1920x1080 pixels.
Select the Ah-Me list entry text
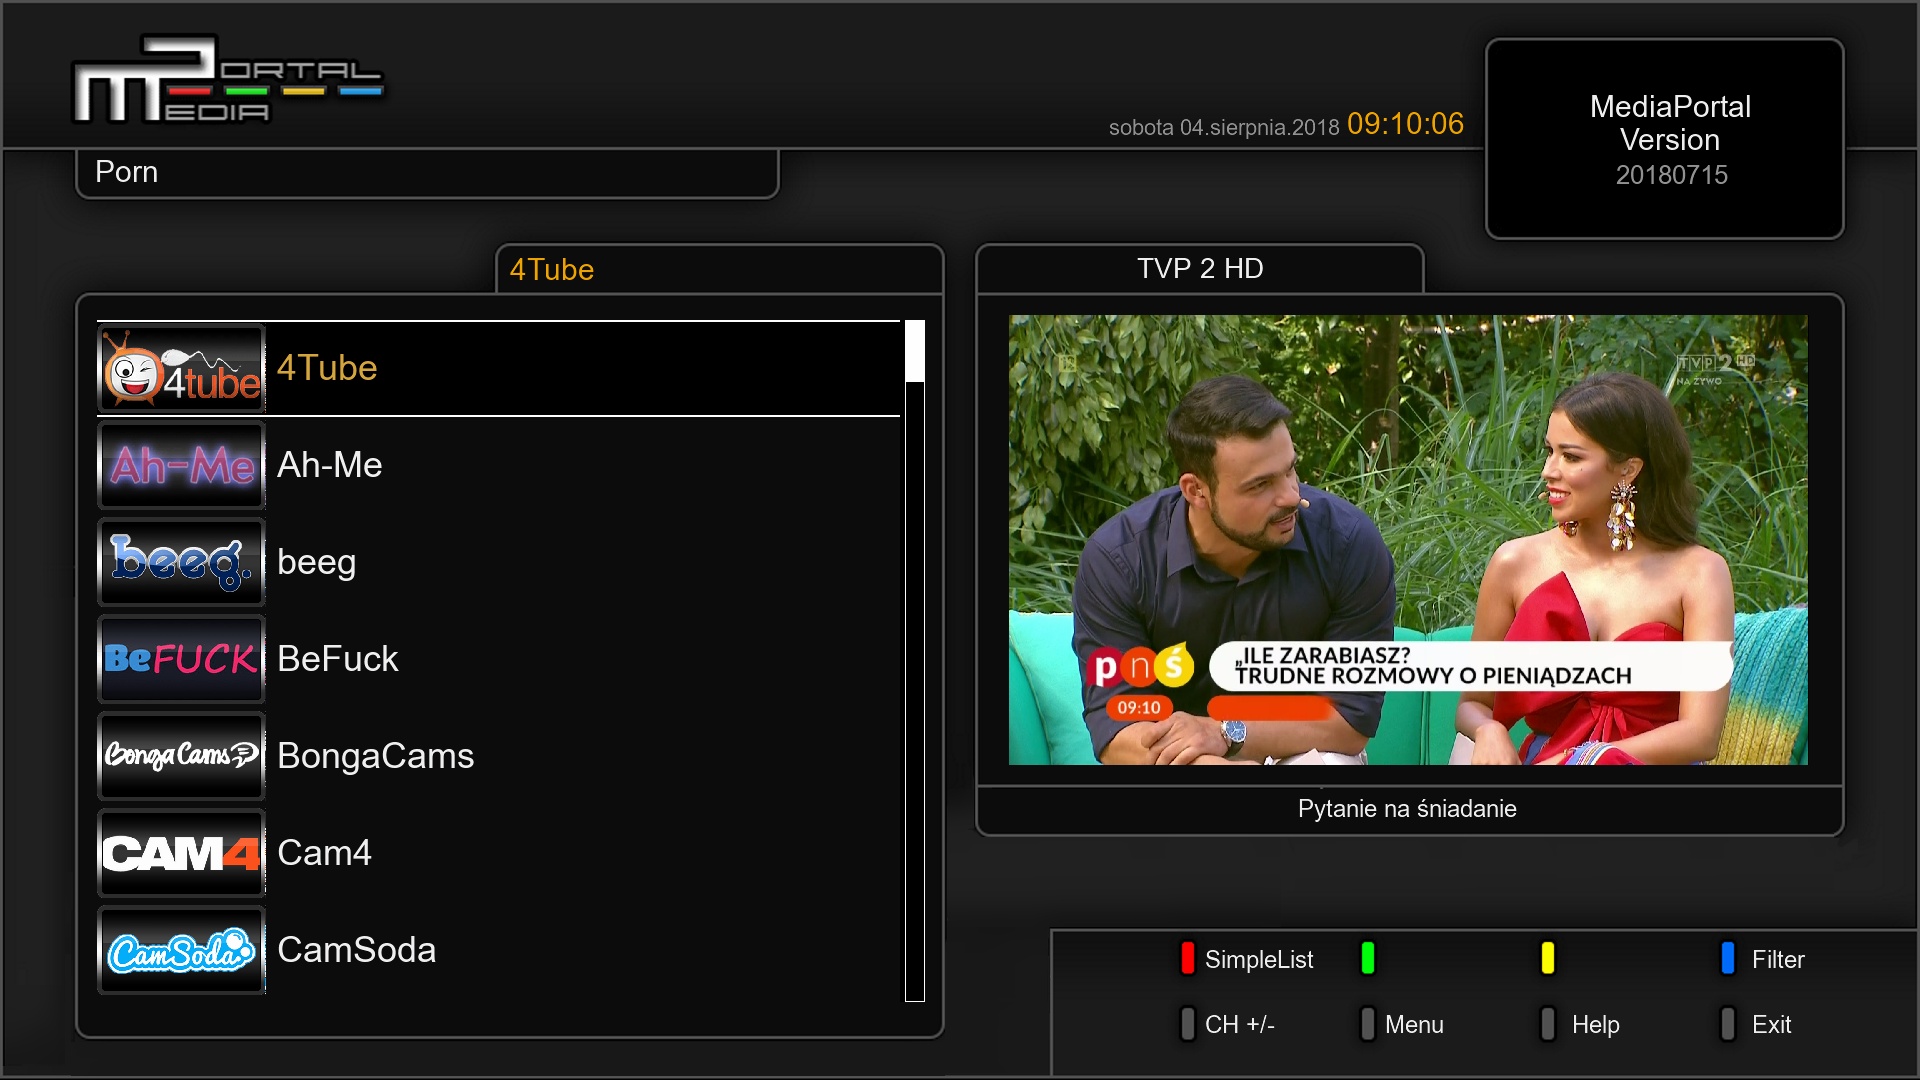pos(330,465)
